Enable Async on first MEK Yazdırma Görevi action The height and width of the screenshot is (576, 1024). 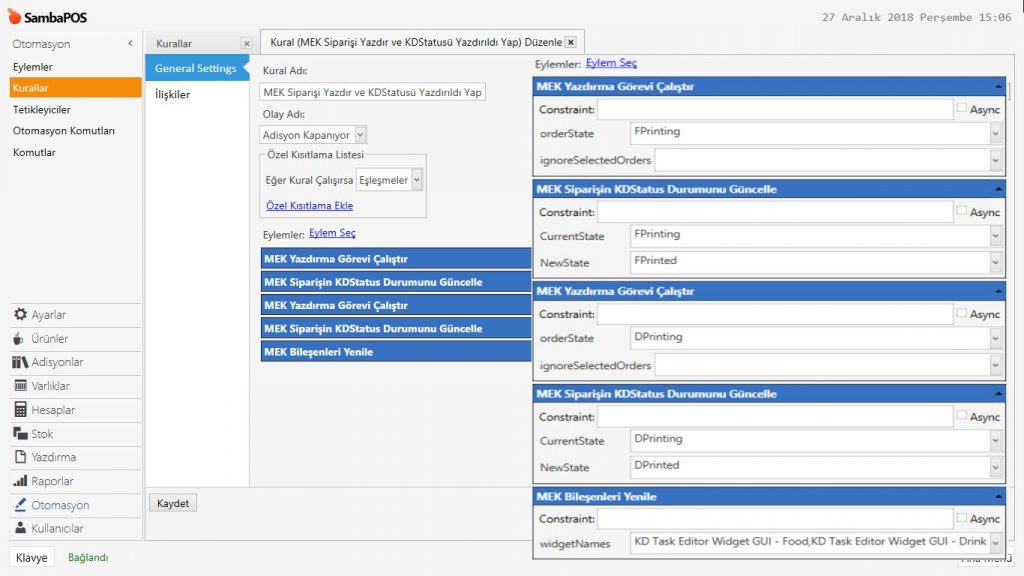(x=962, y=108)
